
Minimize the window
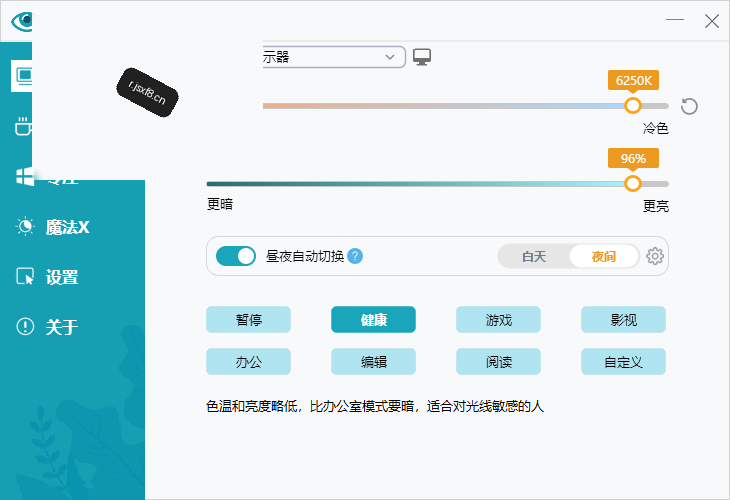coord(675,20)
